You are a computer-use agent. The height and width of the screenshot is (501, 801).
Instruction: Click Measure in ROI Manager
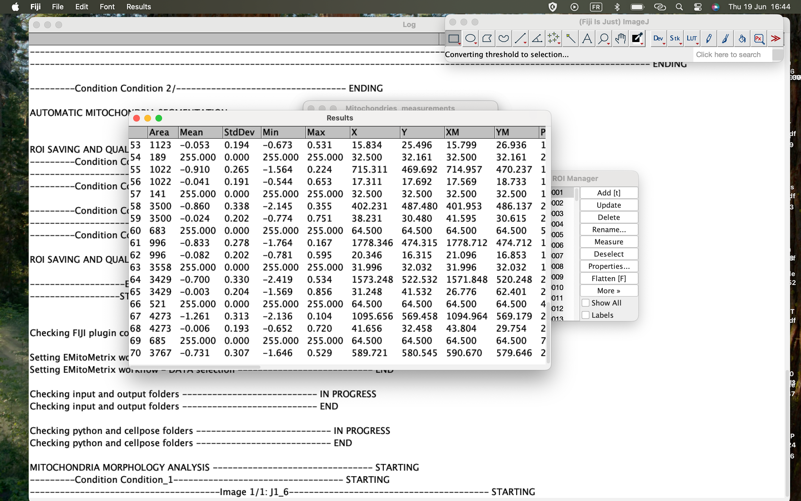[608, 242]
